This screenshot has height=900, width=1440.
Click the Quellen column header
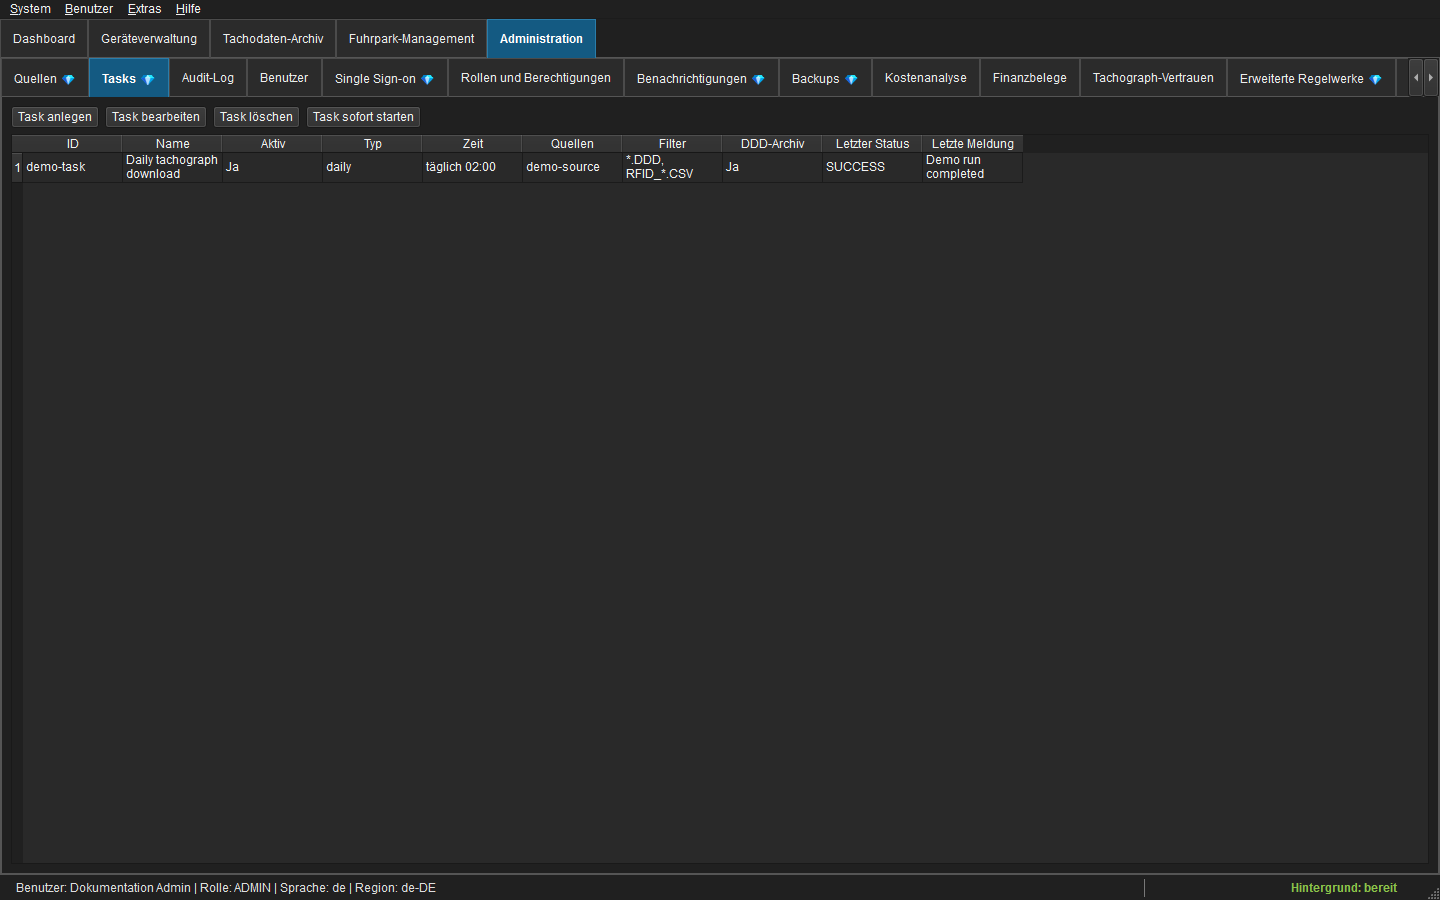pyautogui.click(x=572, y=144)
